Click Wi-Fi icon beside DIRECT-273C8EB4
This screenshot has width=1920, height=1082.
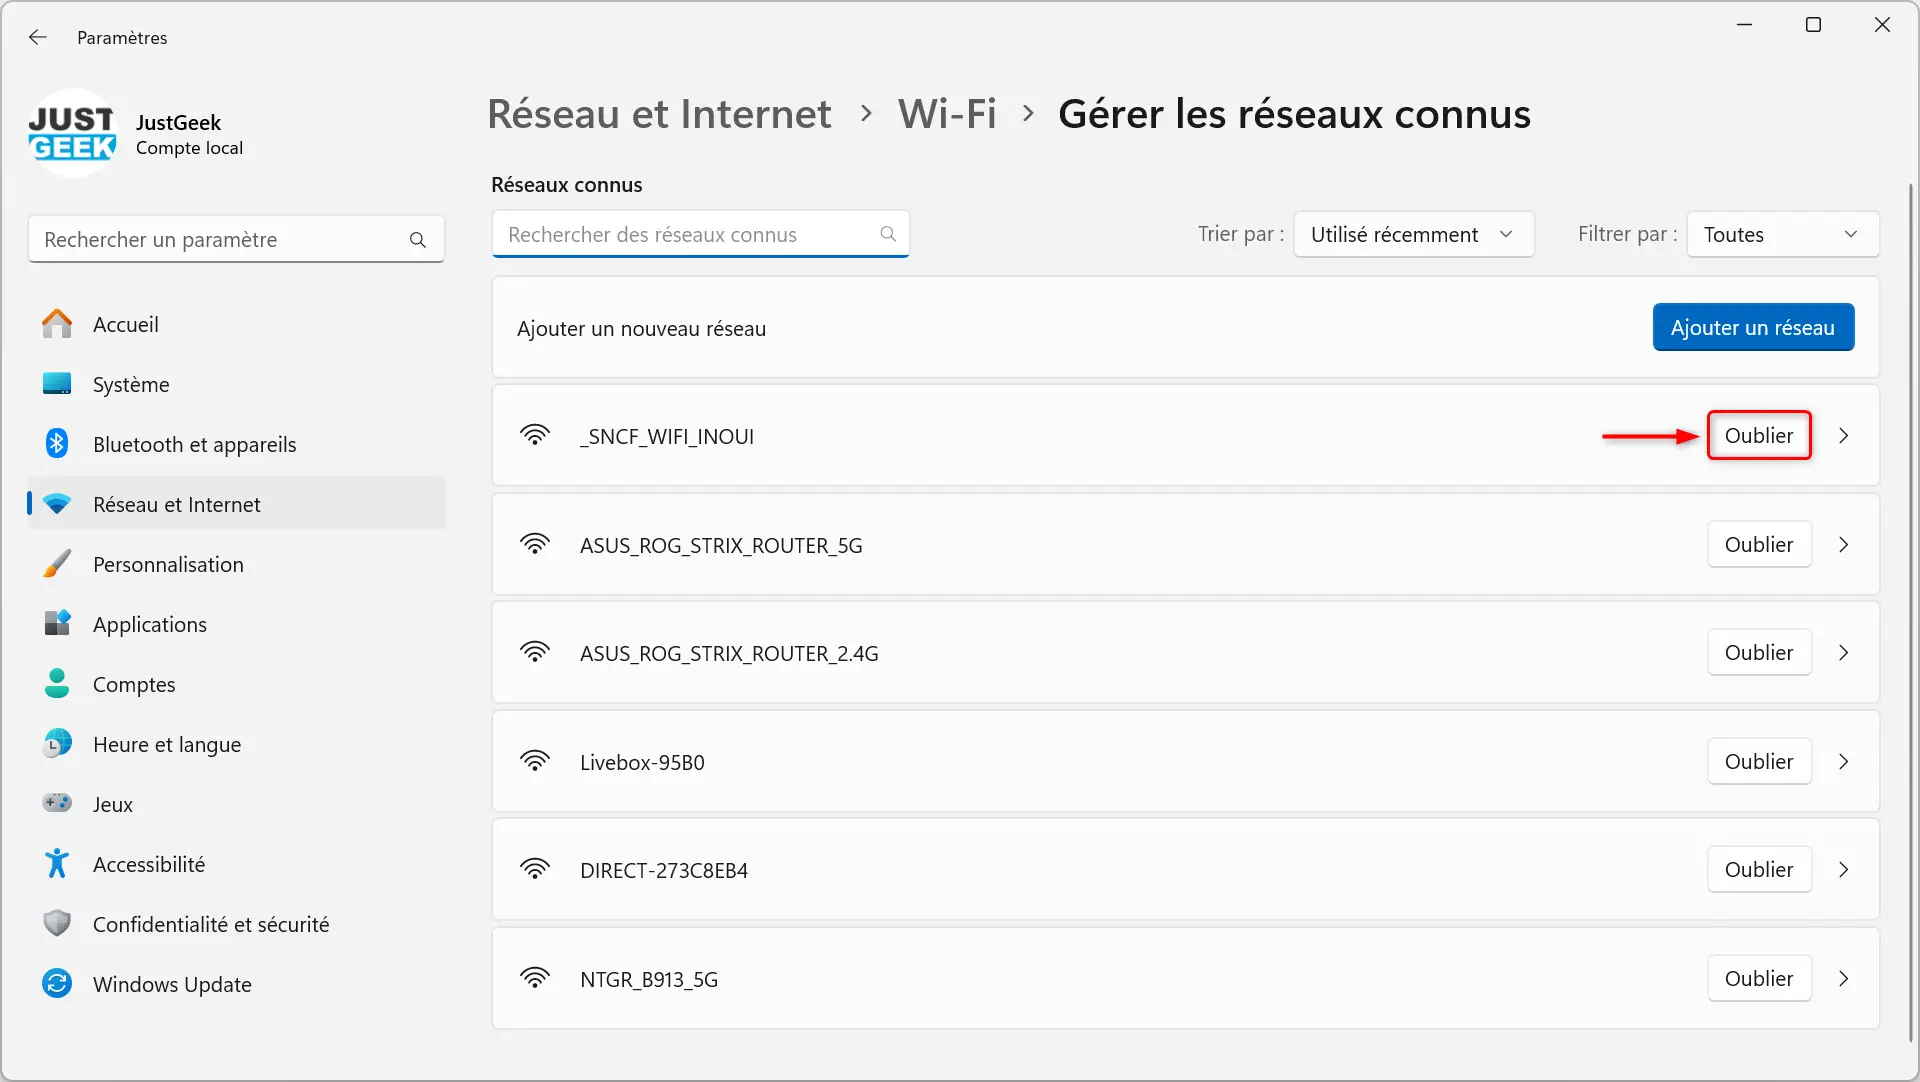click(535, 869)
